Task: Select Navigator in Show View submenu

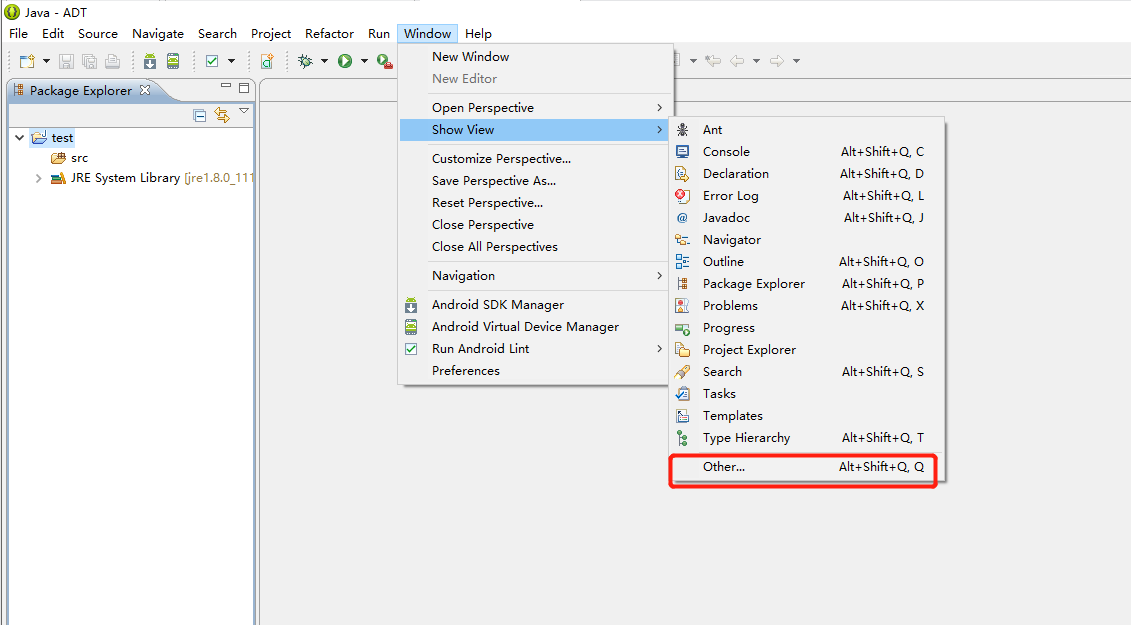Action: click(807, 240)
